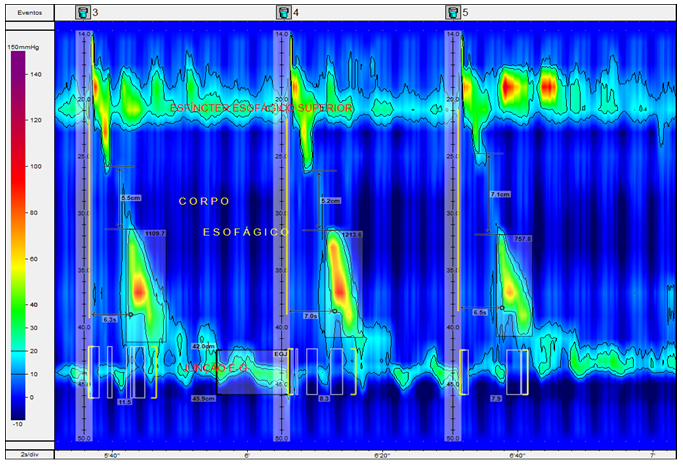683x467 pixels.
Task: Click the 11.5 IRP value under swallow 3
Action: pyautogui.click(x=124, y=401)
